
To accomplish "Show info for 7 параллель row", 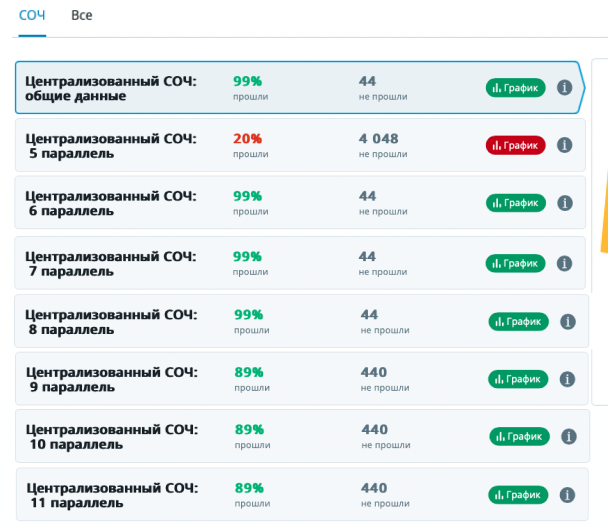I will click(564, 264).
